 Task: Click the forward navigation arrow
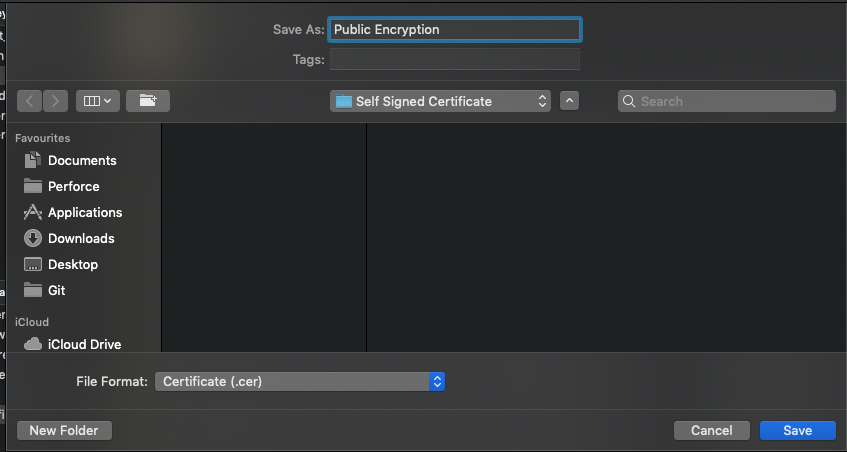[55, 101]
